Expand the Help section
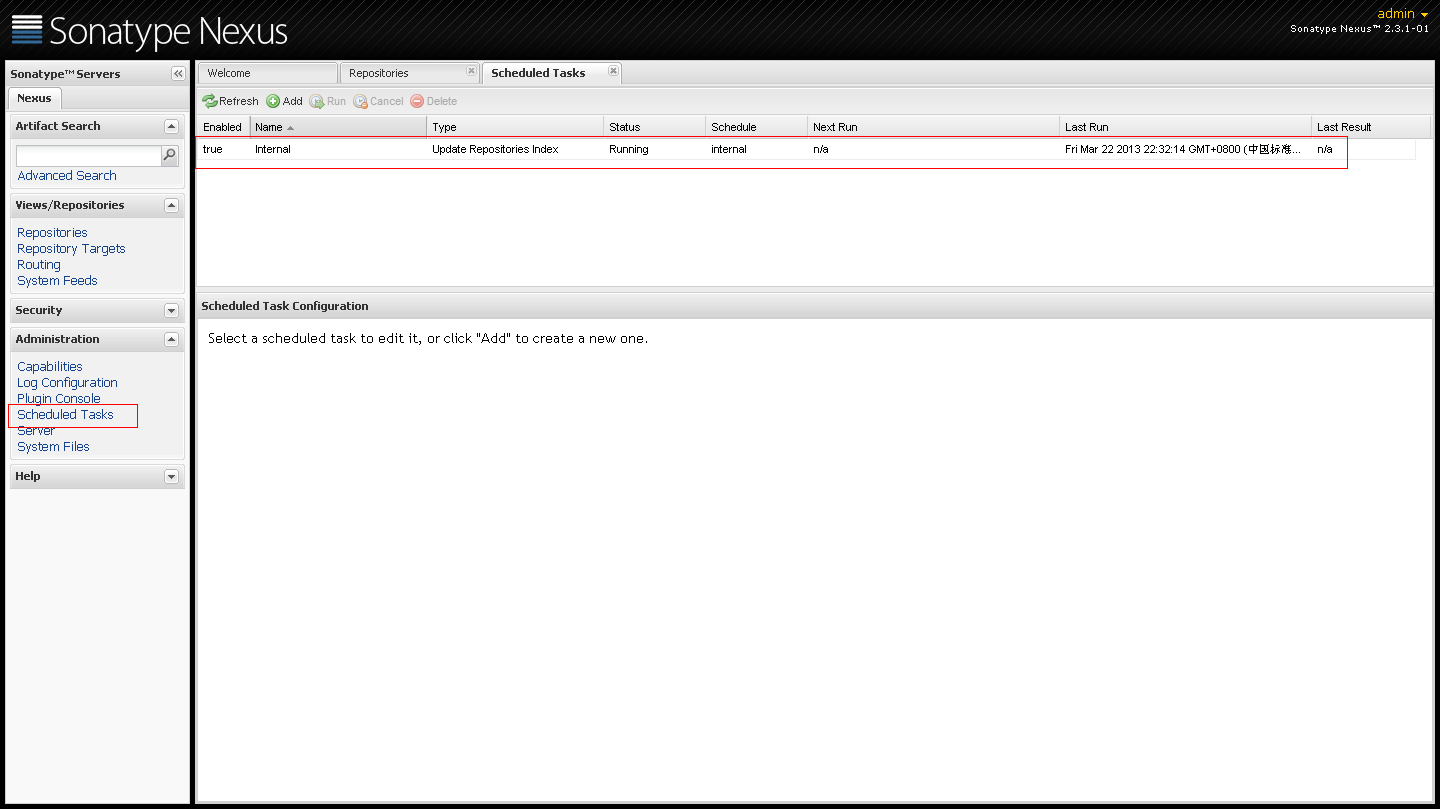Viewport: 1440px width, 809px height. coord(171,477)
